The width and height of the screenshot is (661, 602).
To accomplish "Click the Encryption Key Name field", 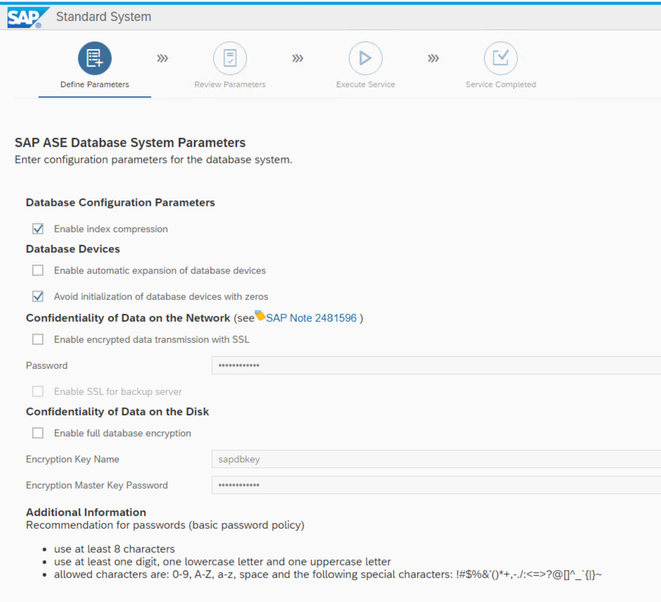I will tap(436, 459).
